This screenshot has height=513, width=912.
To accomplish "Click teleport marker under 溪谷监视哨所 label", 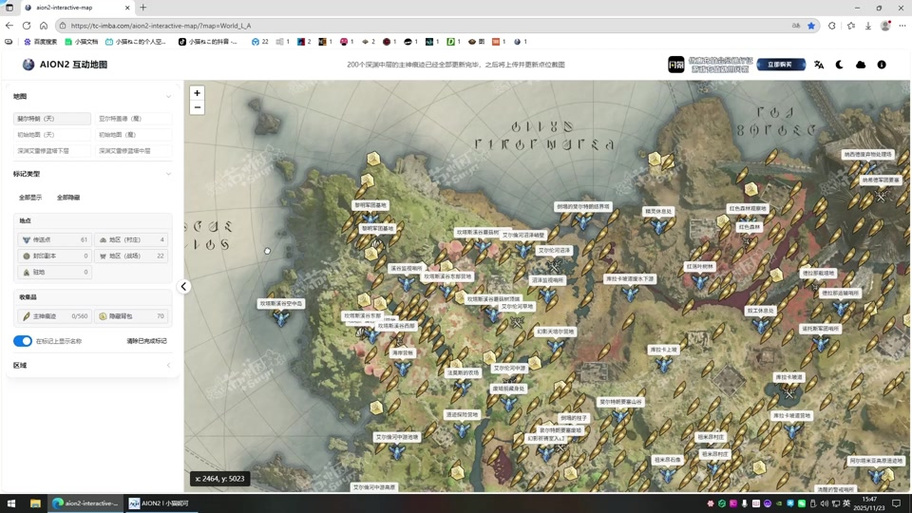I will pos(407,283).
